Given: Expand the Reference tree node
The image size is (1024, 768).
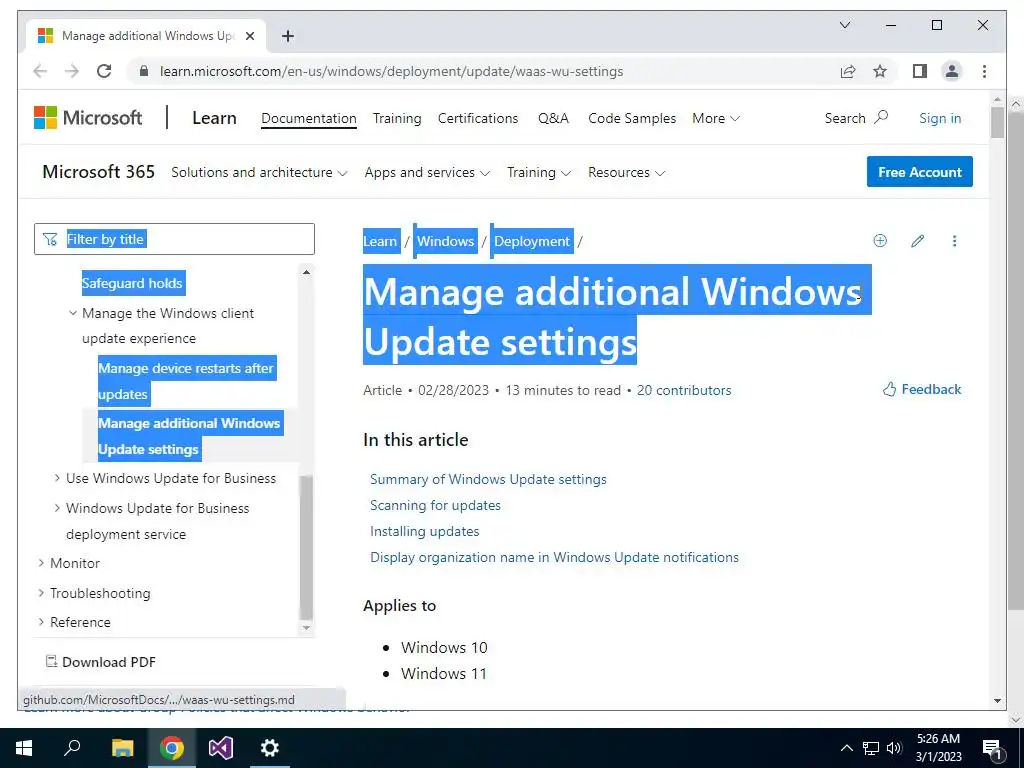Looking at the screenshot, I should (x=41, y=622).
